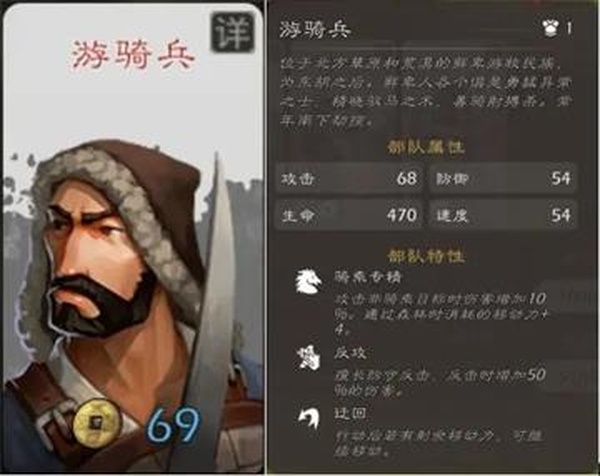Select the 速度 54 stat box
Image resolution: width=600 pixels, height=476 pixels.
(x=504, y=215)
